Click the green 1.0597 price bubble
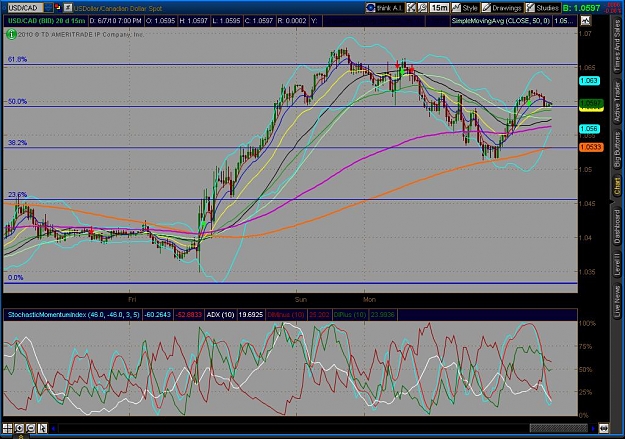The width and height of the screenshot is (625, 439). (x=591, y=104)
